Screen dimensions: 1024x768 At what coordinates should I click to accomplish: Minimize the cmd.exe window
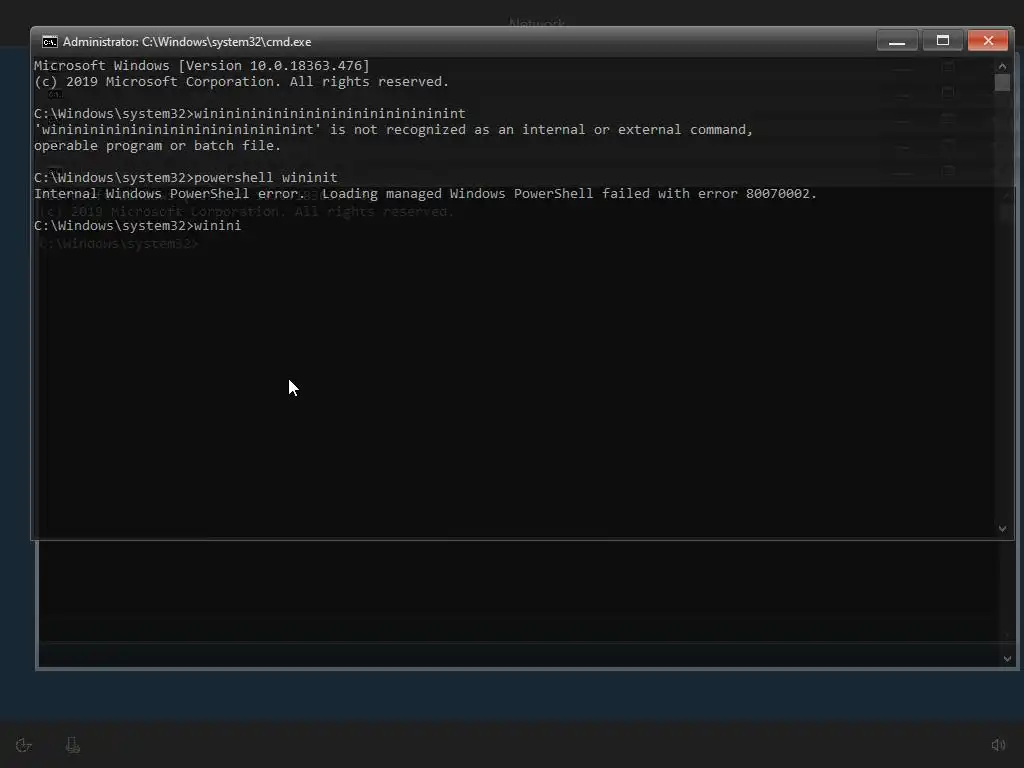tap(897, 40)
